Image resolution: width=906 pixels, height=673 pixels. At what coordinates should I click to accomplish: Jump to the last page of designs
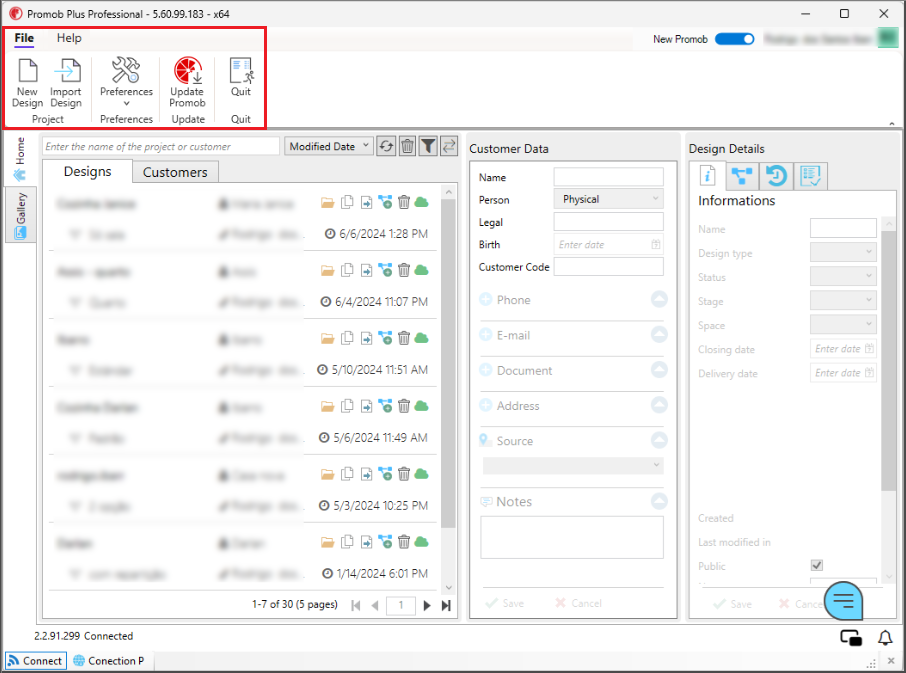pyautogui.click(x=446, y=605)
